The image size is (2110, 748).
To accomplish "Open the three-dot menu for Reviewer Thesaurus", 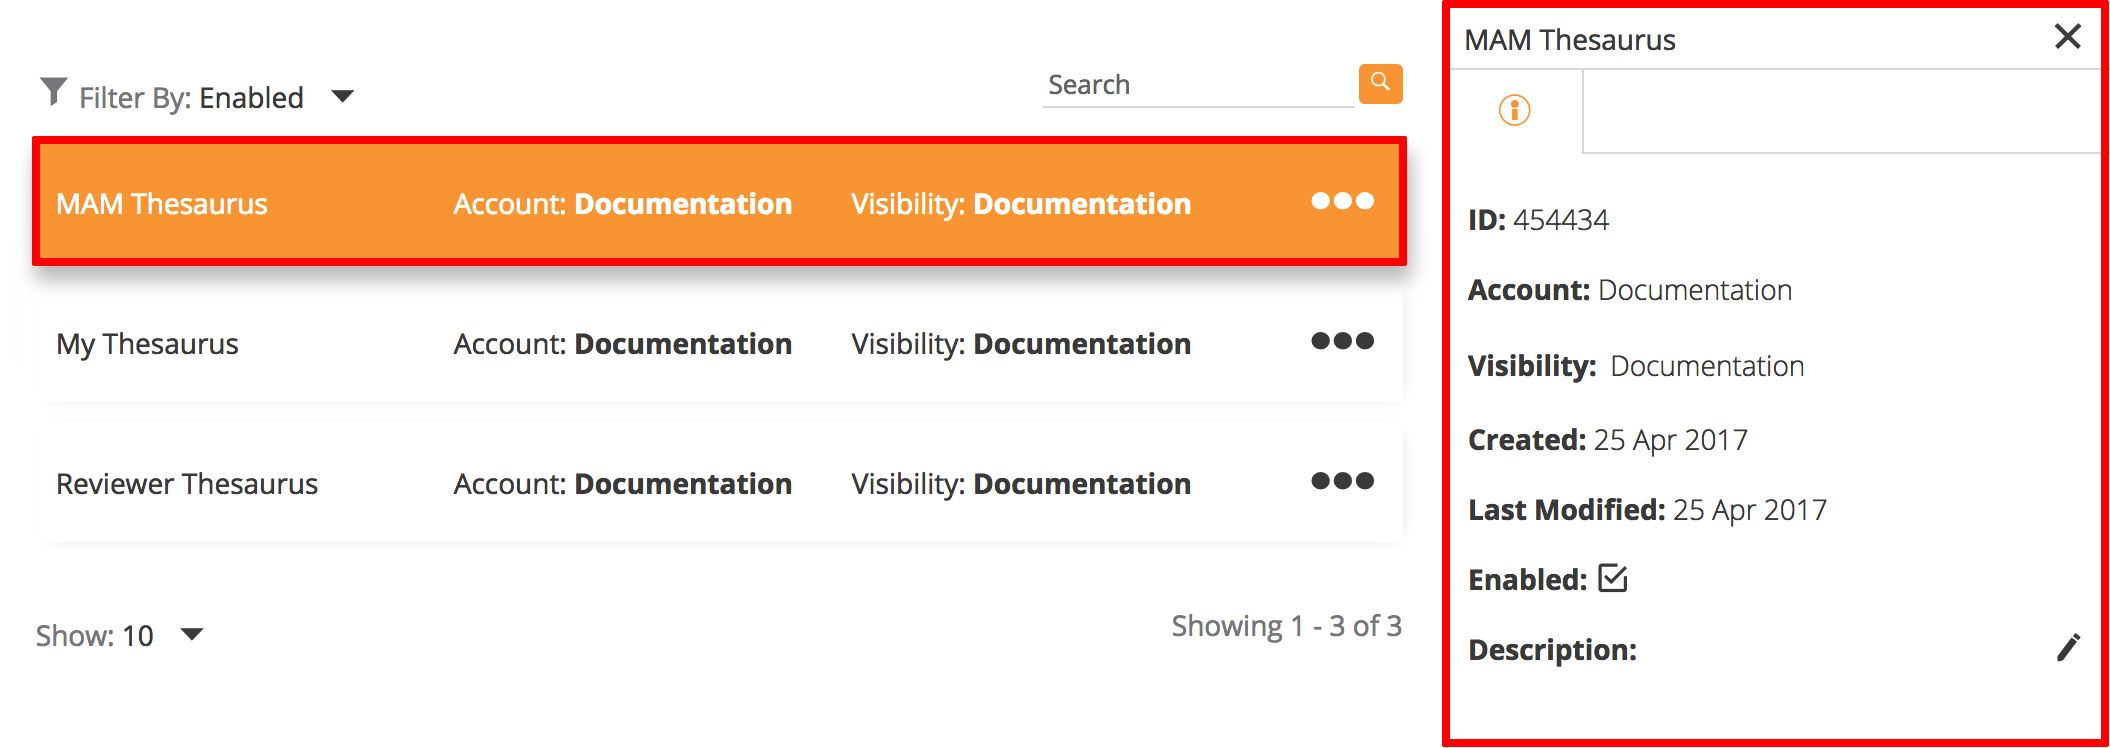I will (x=1342, y=481).
